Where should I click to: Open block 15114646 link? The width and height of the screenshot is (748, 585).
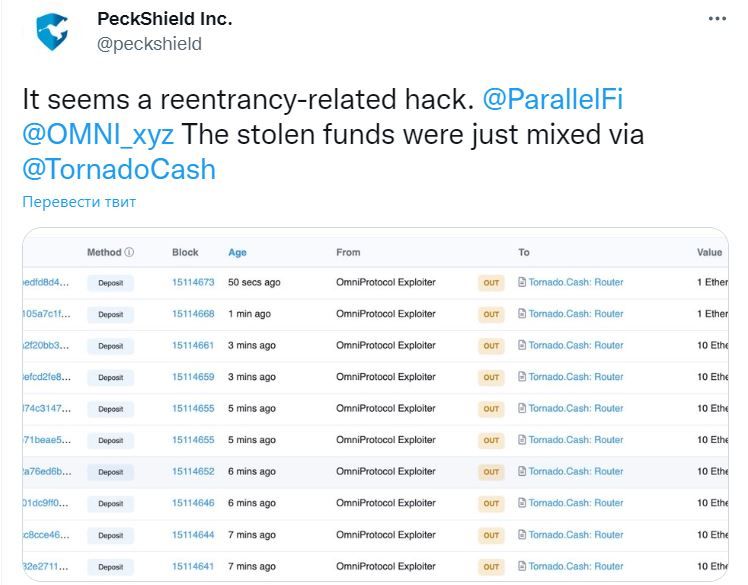pyautogui.click(x=193, y=502)
